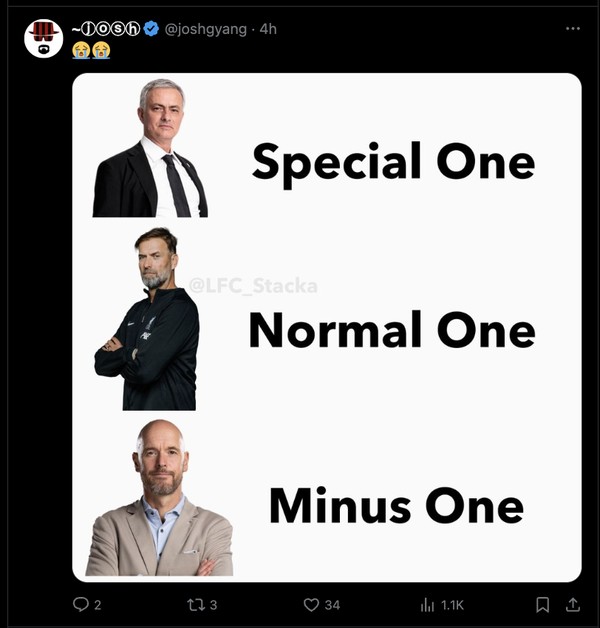Open the photo beside "Special One"

[150, 148]
